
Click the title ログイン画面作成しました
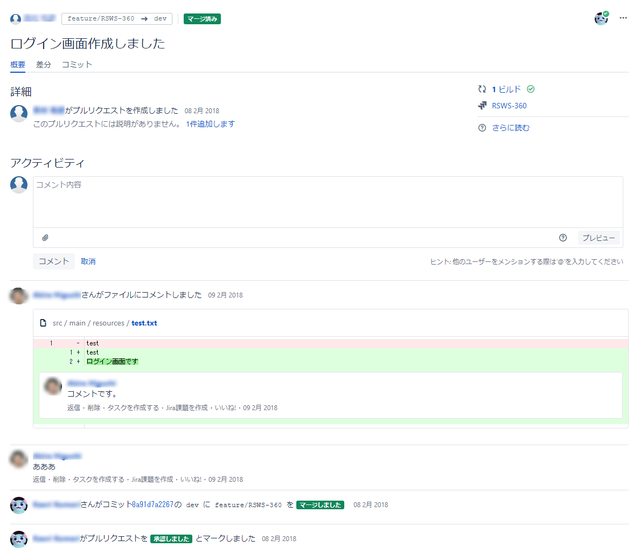point(87,43)
